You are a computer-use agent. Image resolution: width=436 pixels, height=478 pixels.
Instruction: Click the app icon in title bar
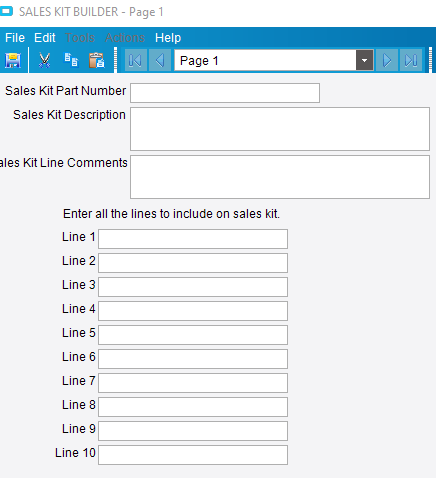click(x=6, y=11)
